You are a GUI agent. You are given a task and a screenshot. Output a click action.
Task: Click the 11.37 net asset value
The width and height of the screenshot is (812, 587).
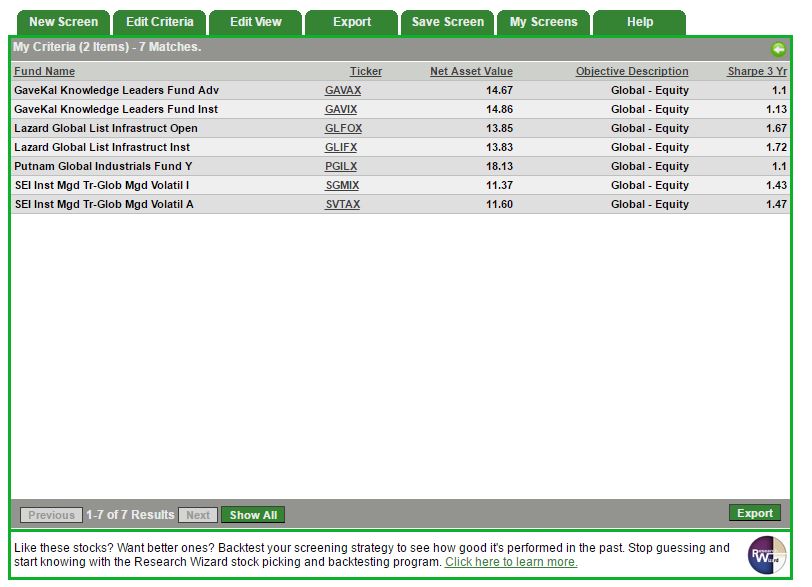point(499,185)
